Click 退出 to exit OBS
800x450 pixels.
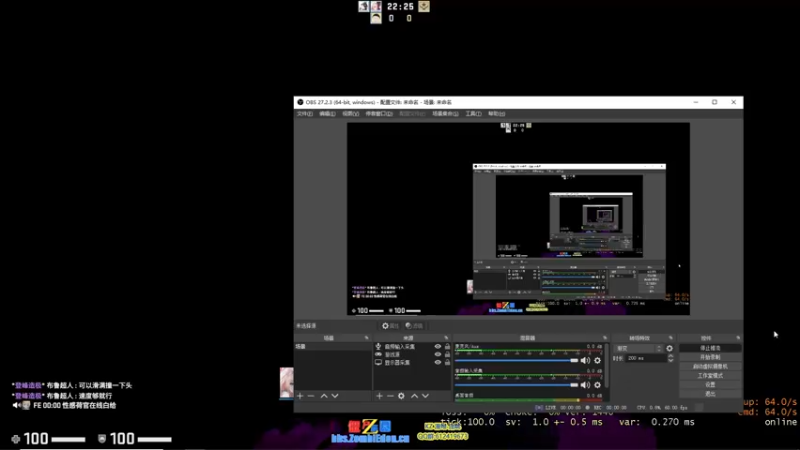coord(710,394)
